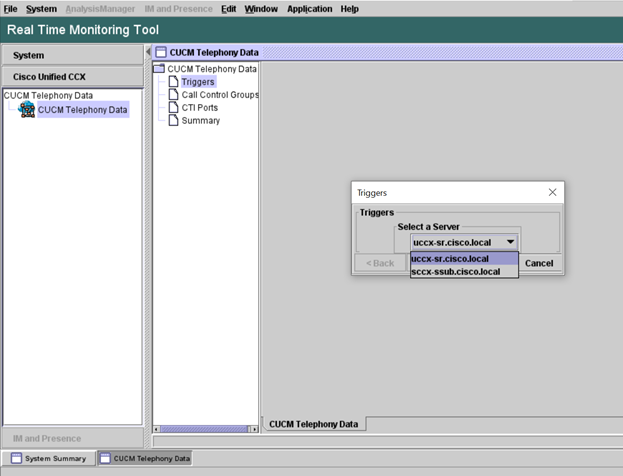
Task: Expand the Cisco Unified CCX section
Action: [73, 77]
